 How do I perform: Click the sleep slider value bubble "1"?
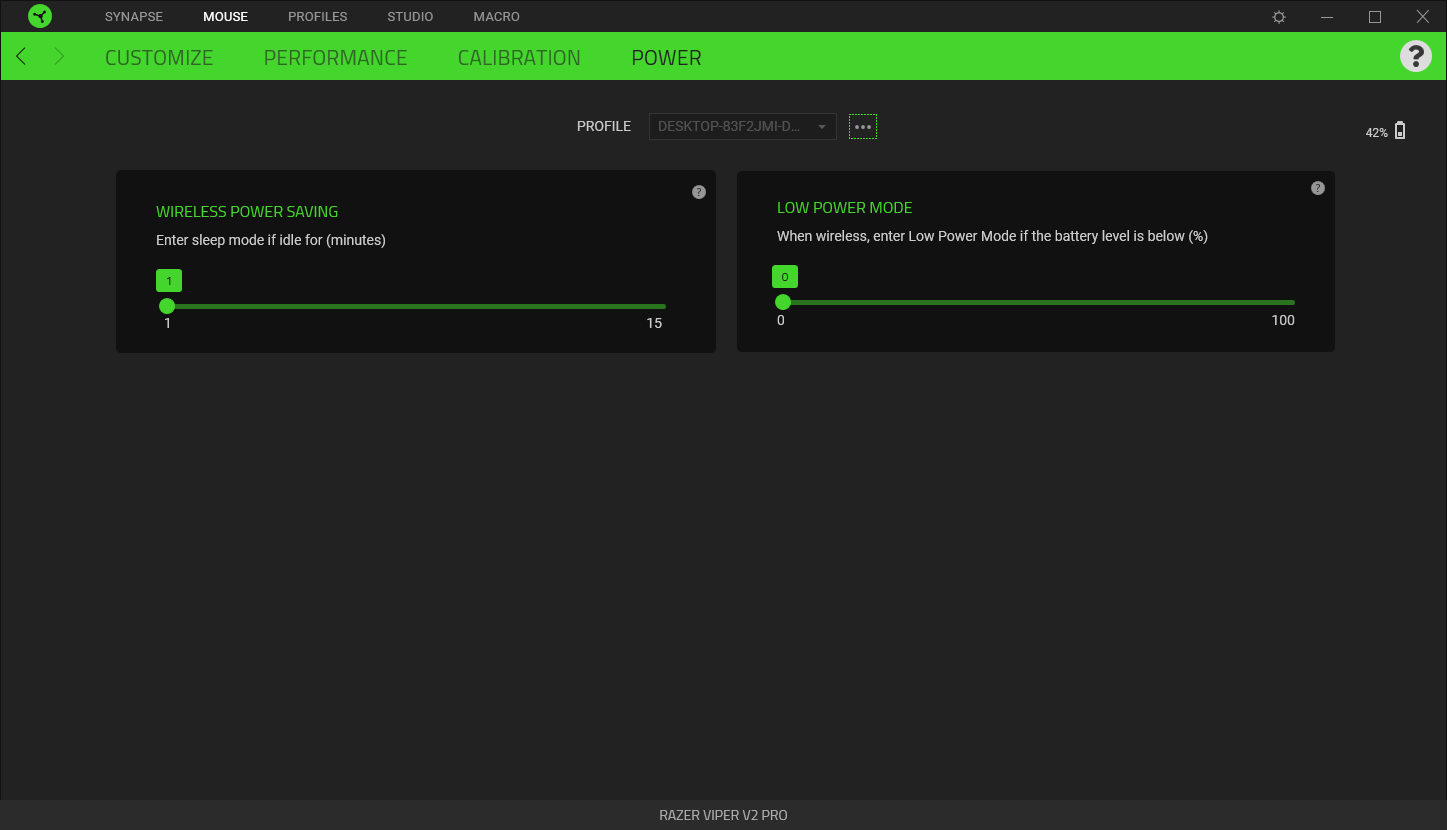click(x=169, y=281)
